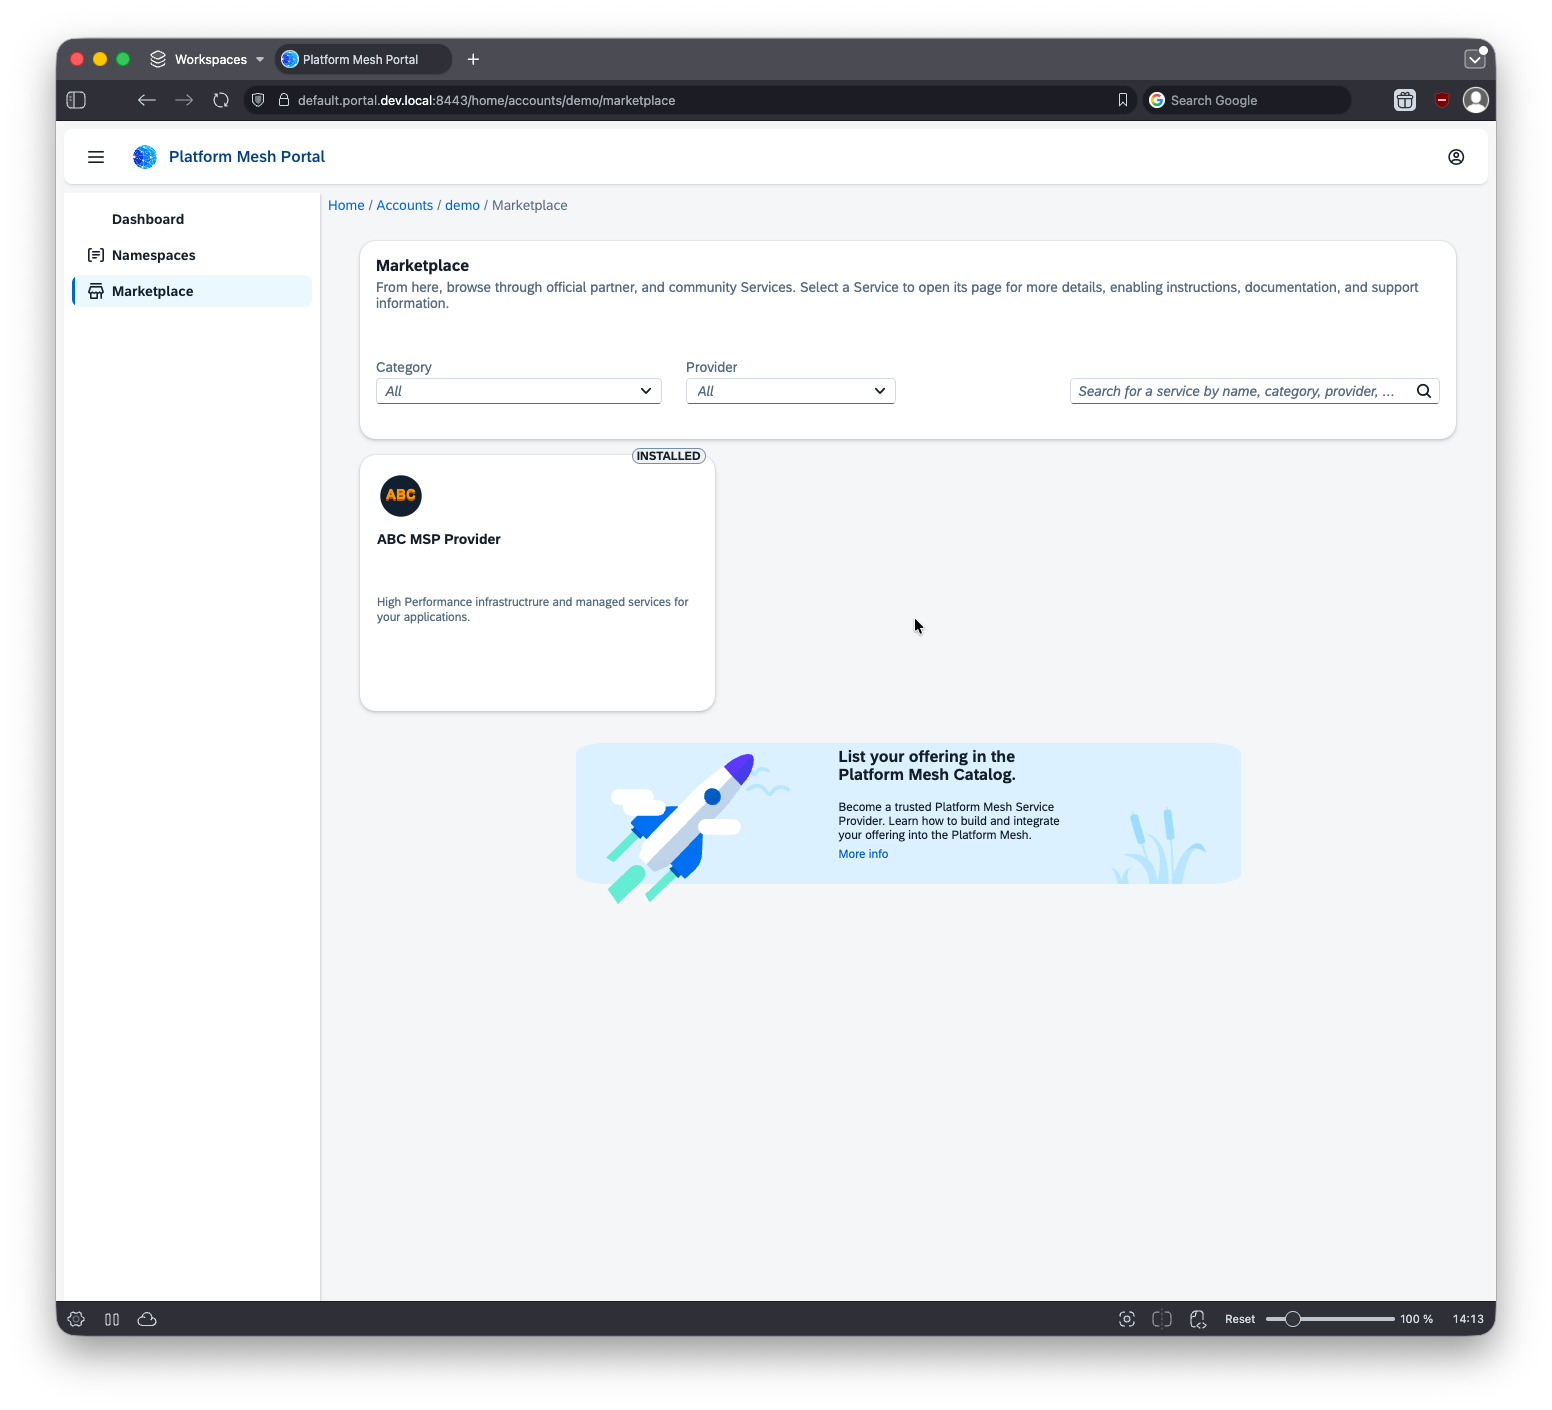Open the ABC MSP Provider logo icon
The width and height of the screenshot is (1552, 1410).
click(400, 496)
